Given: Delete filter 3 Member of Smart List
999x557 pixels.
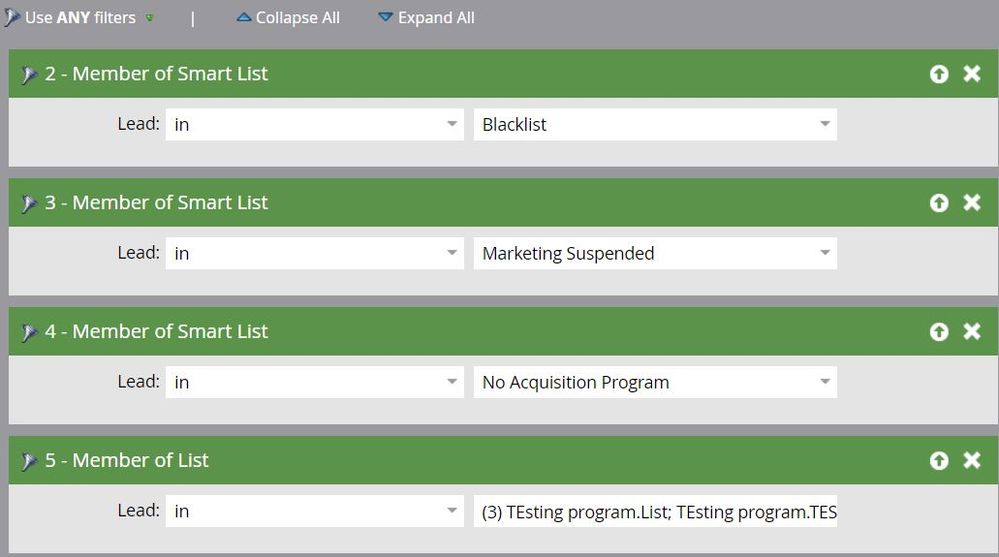Looking at the screenshot, I should pyautogui.click(x=972, y=203).
